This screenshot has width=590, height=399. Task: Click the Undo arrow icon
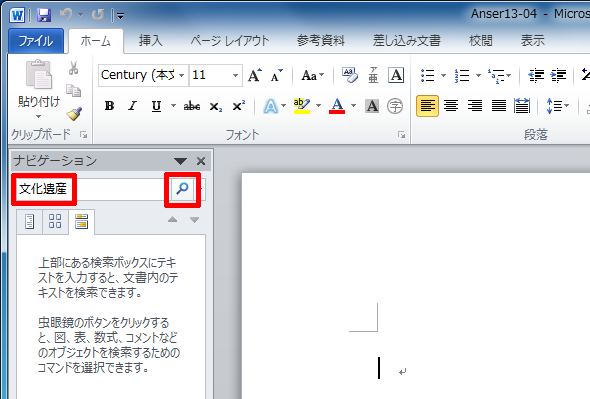66,15
